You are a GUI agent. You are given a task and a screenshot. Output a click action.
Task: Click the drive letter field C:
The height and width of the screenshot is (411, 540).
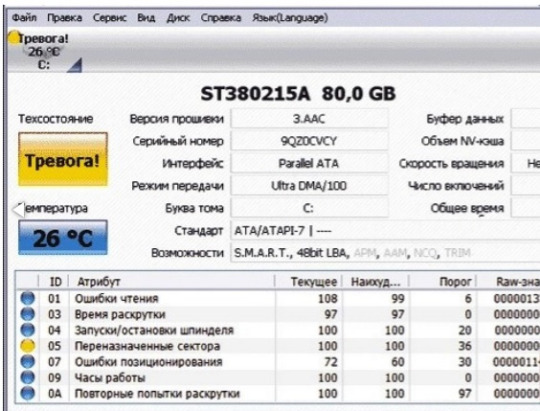(309, 208)
